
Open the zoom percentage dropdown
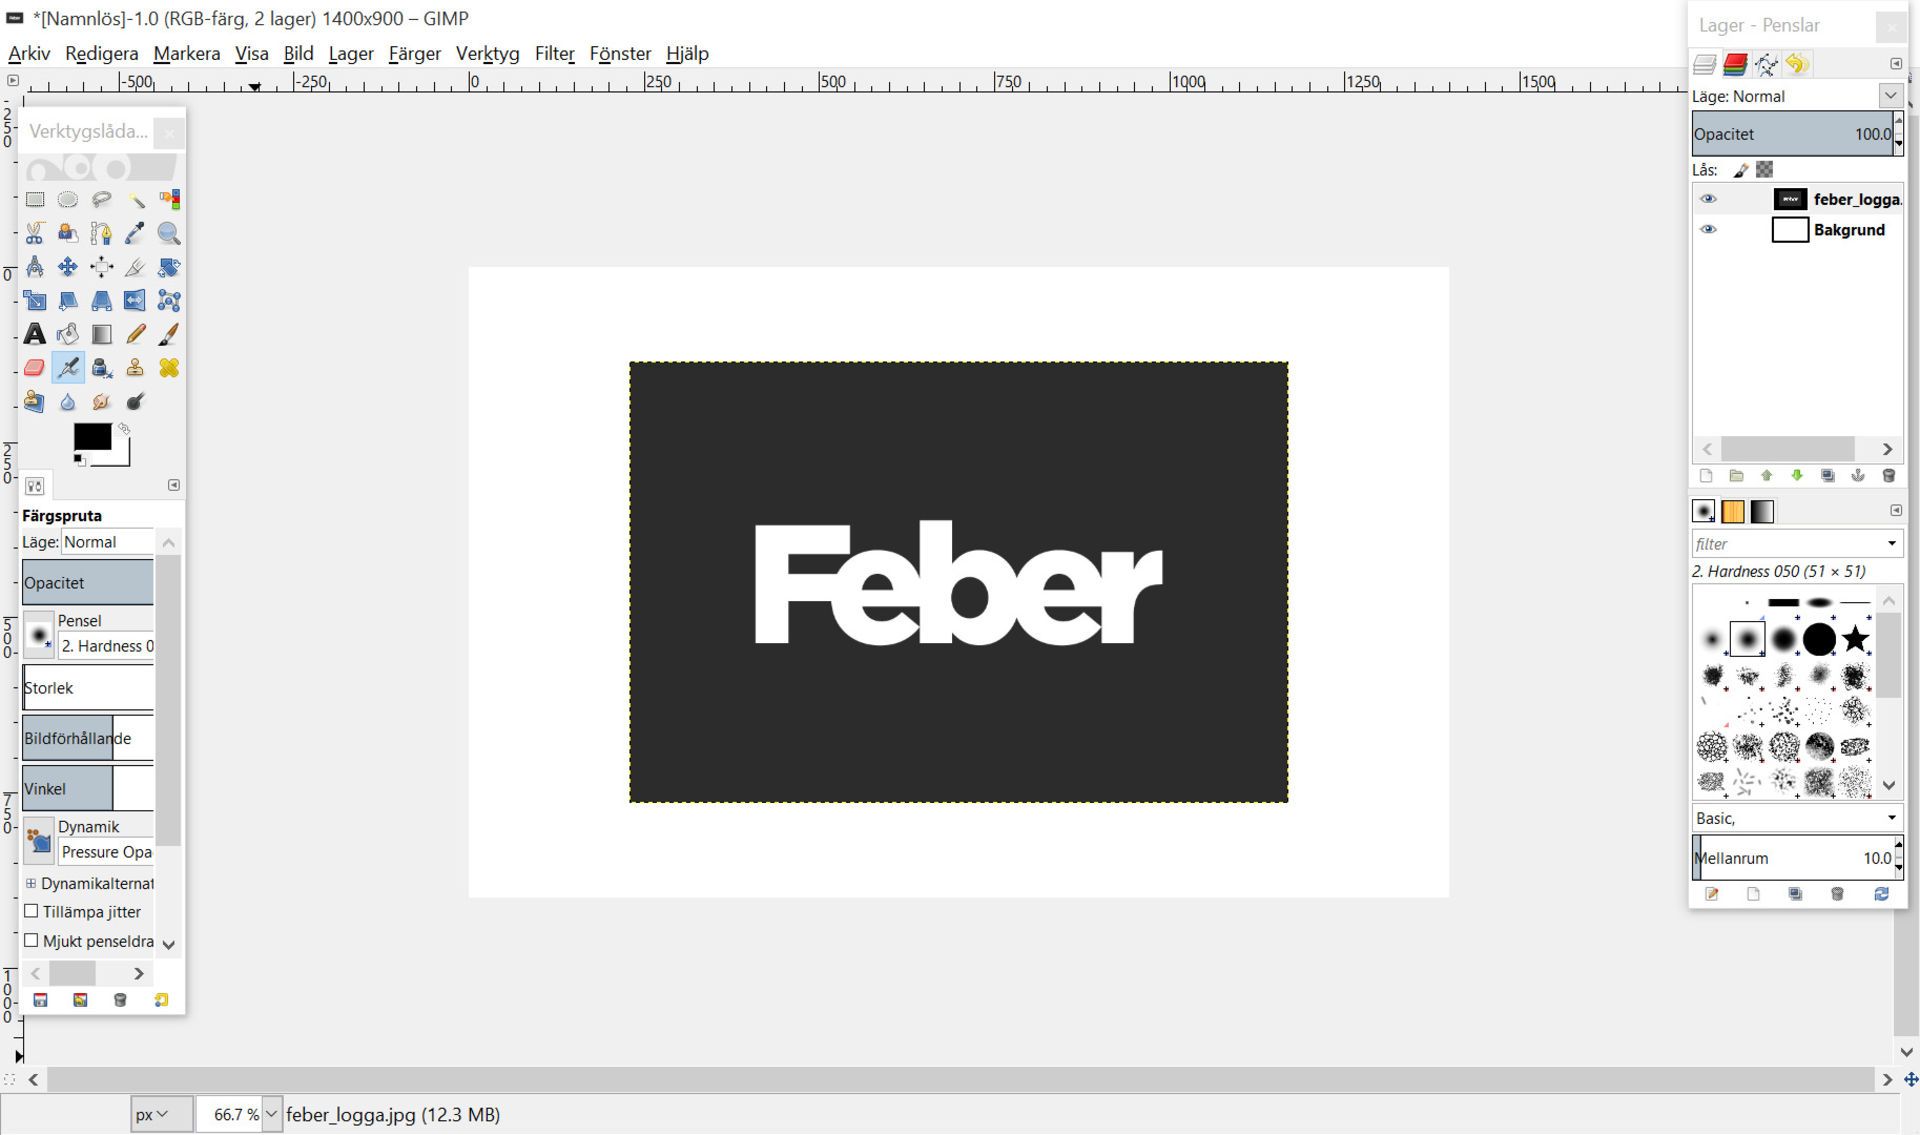pos(271,1113)
